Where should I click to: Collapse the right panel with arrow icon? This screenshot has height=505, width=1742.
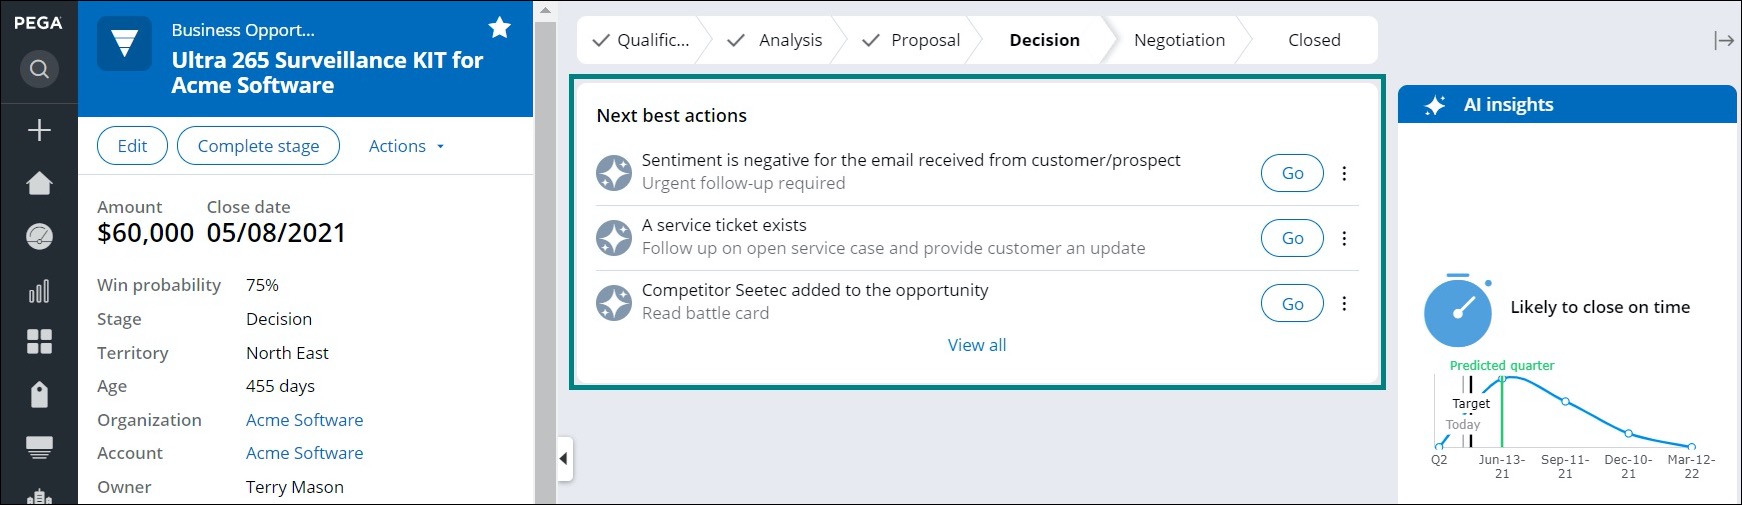click(x=1723, y=40)
